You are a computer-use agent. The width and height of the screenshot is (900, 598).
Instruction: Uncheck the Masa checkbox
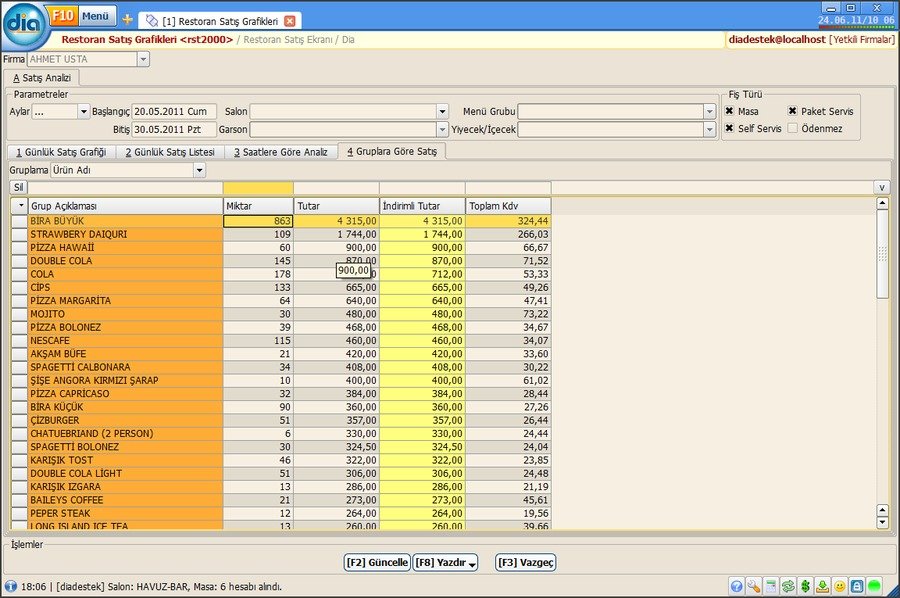click(730, 111)
